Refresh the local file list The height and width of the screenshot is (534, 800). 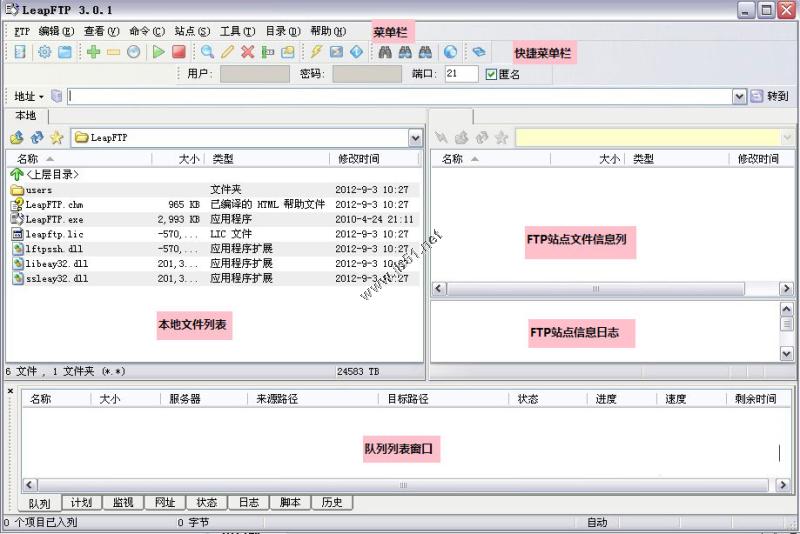point(37,137)
